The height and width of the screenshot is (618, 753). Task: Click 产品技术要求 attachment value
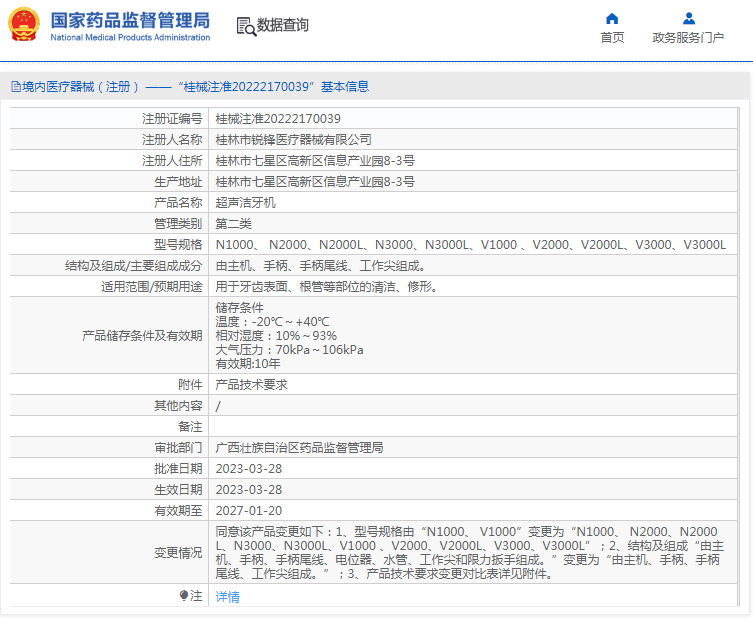coord(252,385)
